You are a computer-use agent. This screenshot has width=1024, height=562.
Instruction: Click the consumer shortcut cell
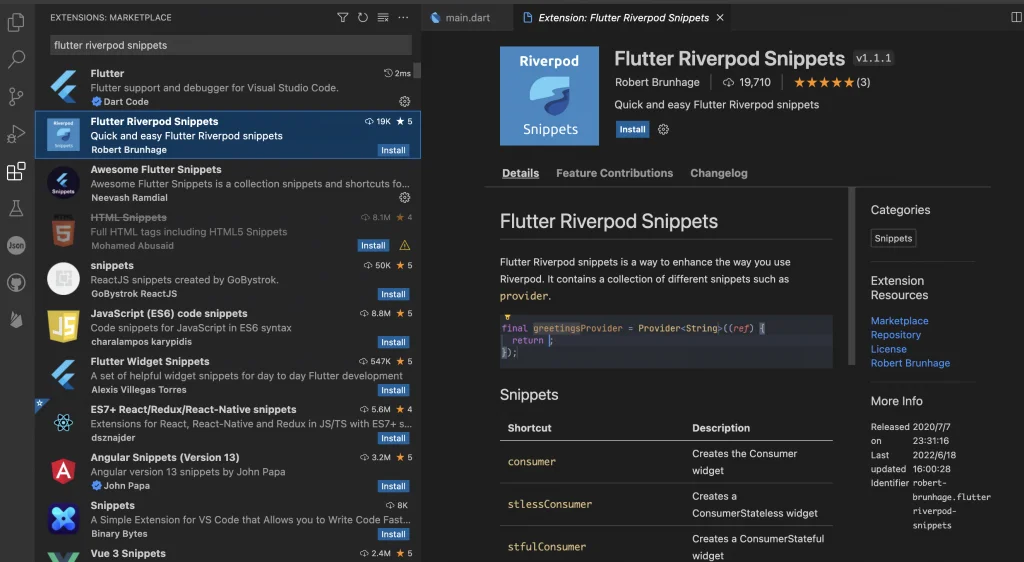[x=532, y=461]
